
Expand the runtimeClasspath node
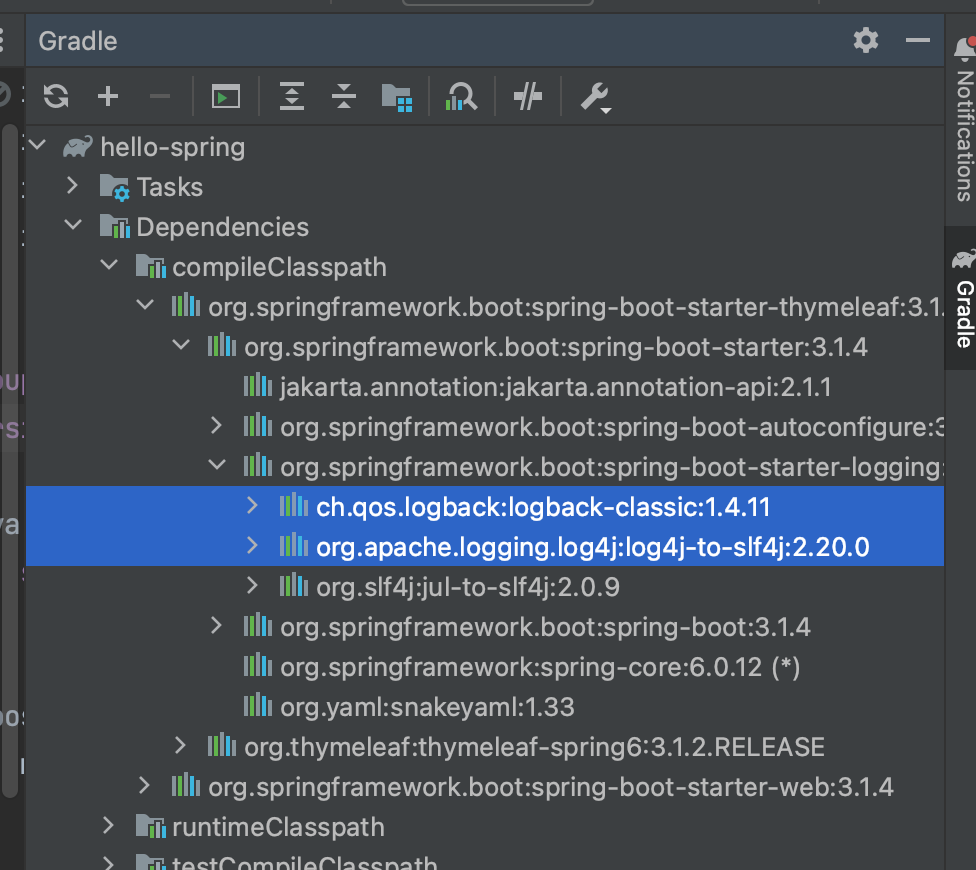[108, 825]
